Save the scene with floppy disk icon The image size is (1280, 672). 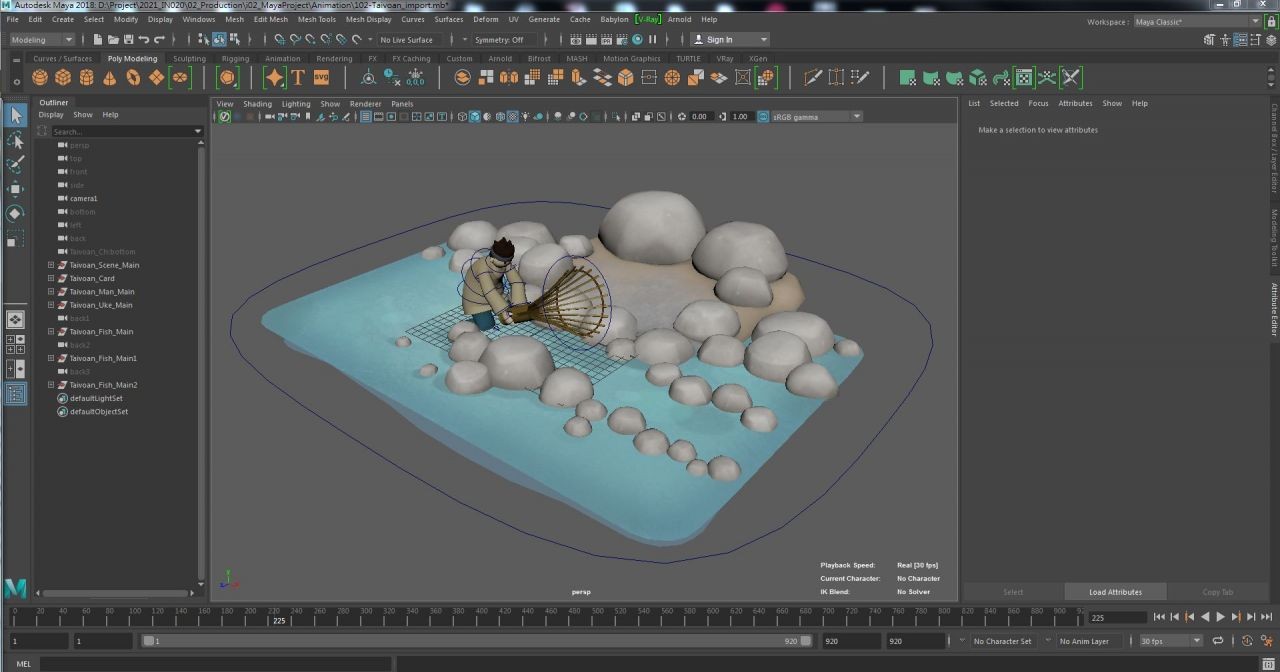coord(128,40)
